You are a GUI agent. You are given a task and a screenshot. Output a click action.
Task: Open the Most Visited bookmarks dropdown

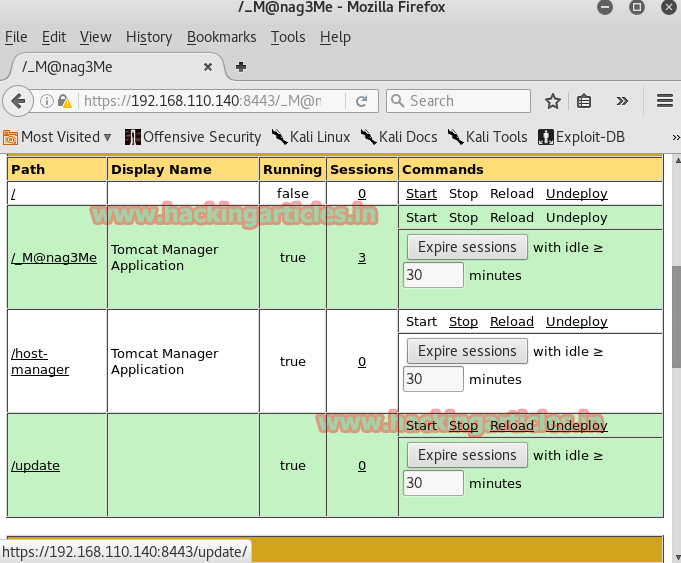coord(57,137)
